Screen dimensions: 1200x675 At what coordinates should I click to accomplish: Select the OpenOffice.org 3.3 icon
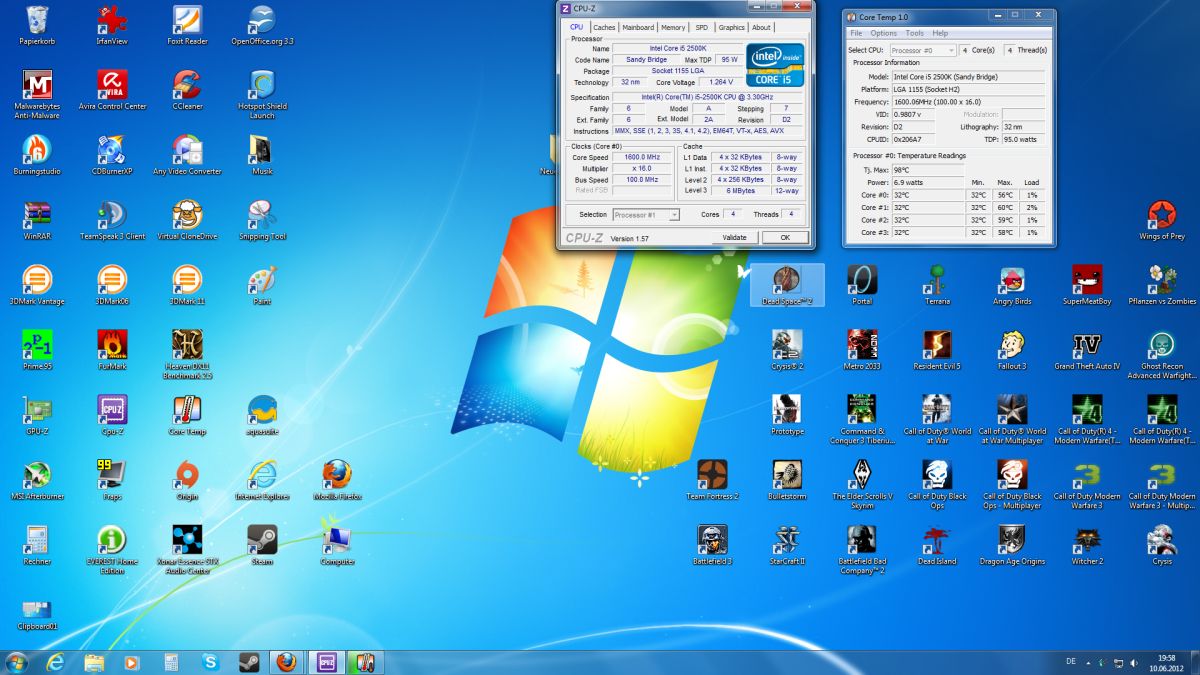tap(262, 25)
